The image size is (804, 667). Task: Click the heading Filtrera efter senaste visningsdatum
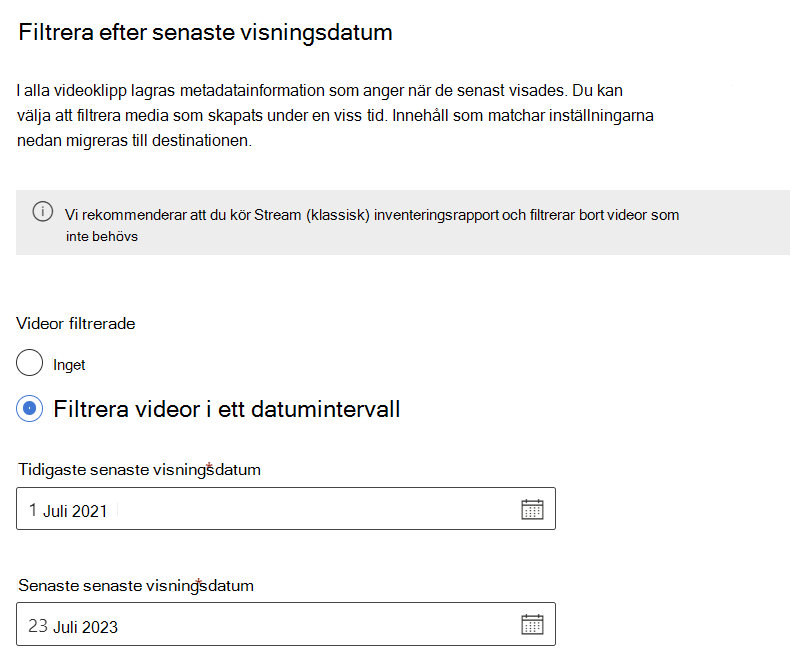[x=205, y=32]
